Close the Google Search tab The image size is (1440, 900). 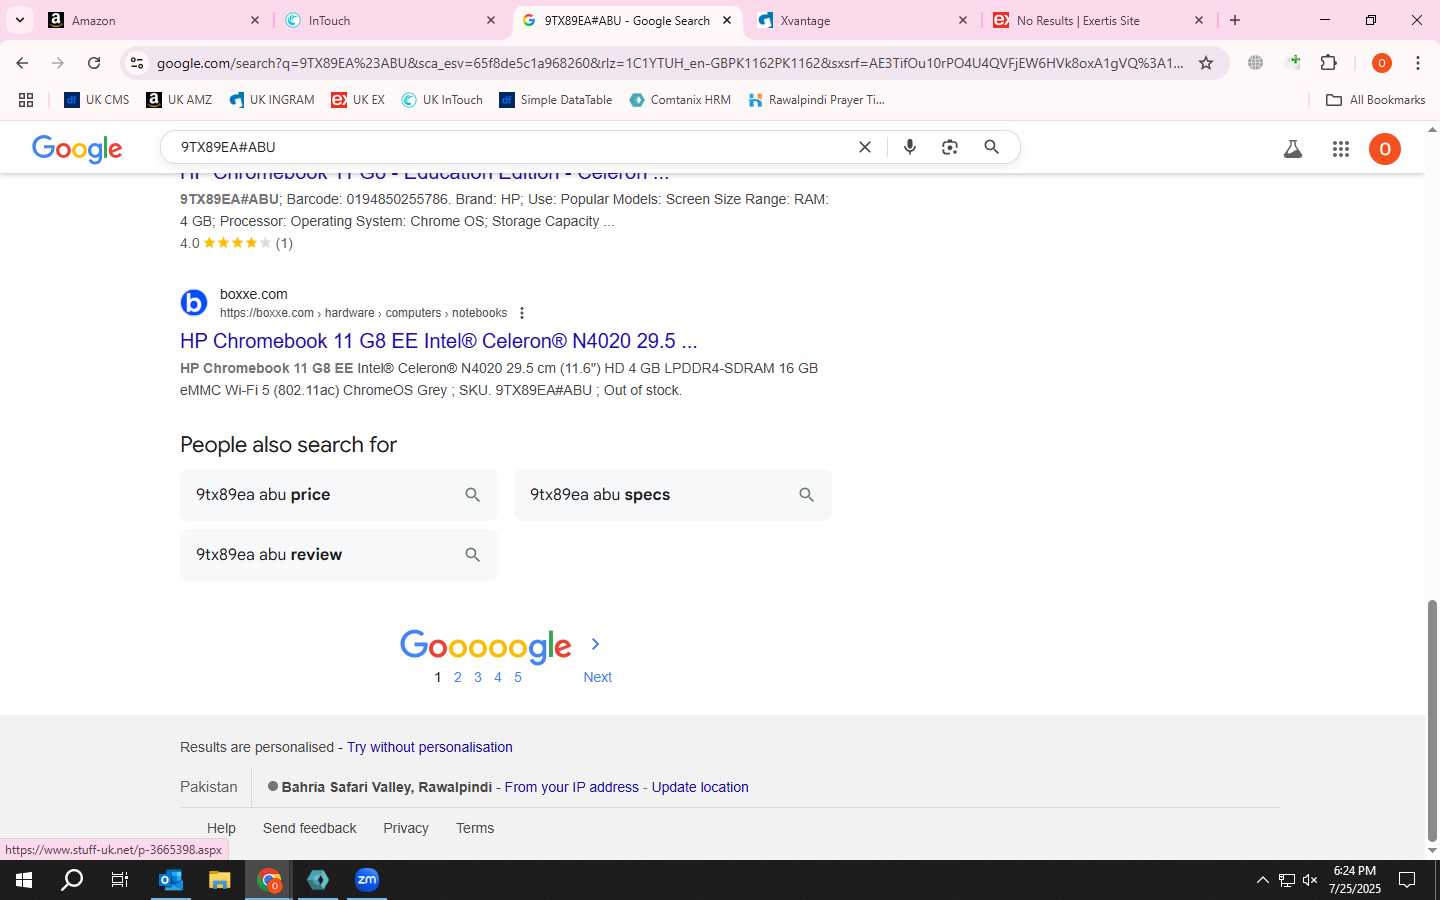(727, 20)
